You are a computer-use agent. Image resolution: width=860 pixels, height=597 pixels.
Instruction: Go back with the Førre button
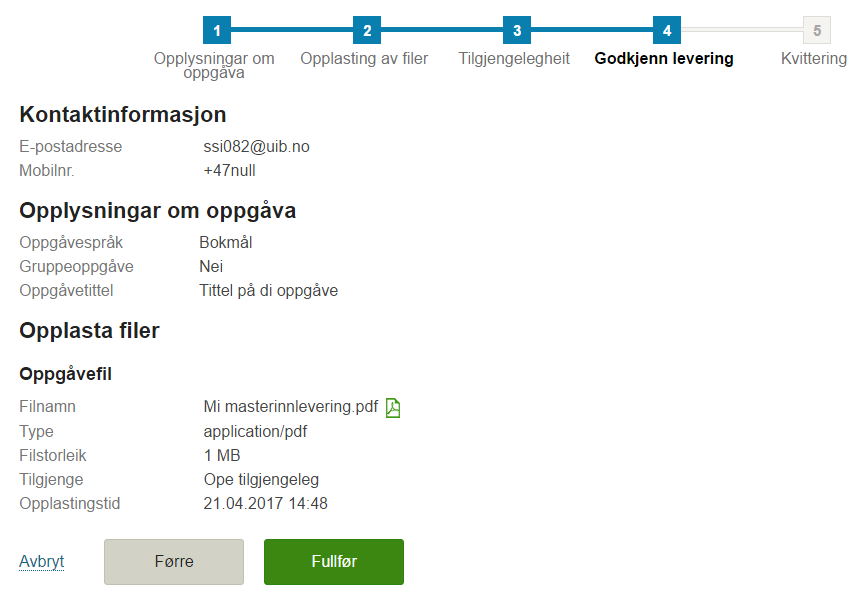(174, 561)
